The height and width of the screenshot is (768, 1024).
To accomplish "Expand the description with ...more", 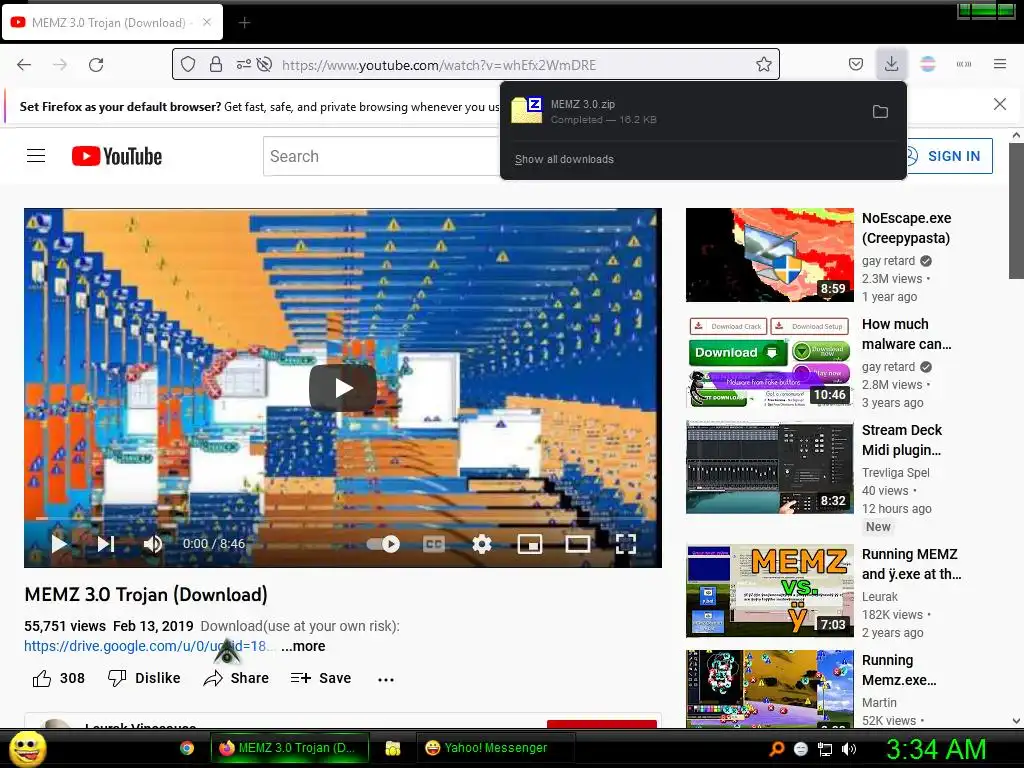I will [303, 646].
